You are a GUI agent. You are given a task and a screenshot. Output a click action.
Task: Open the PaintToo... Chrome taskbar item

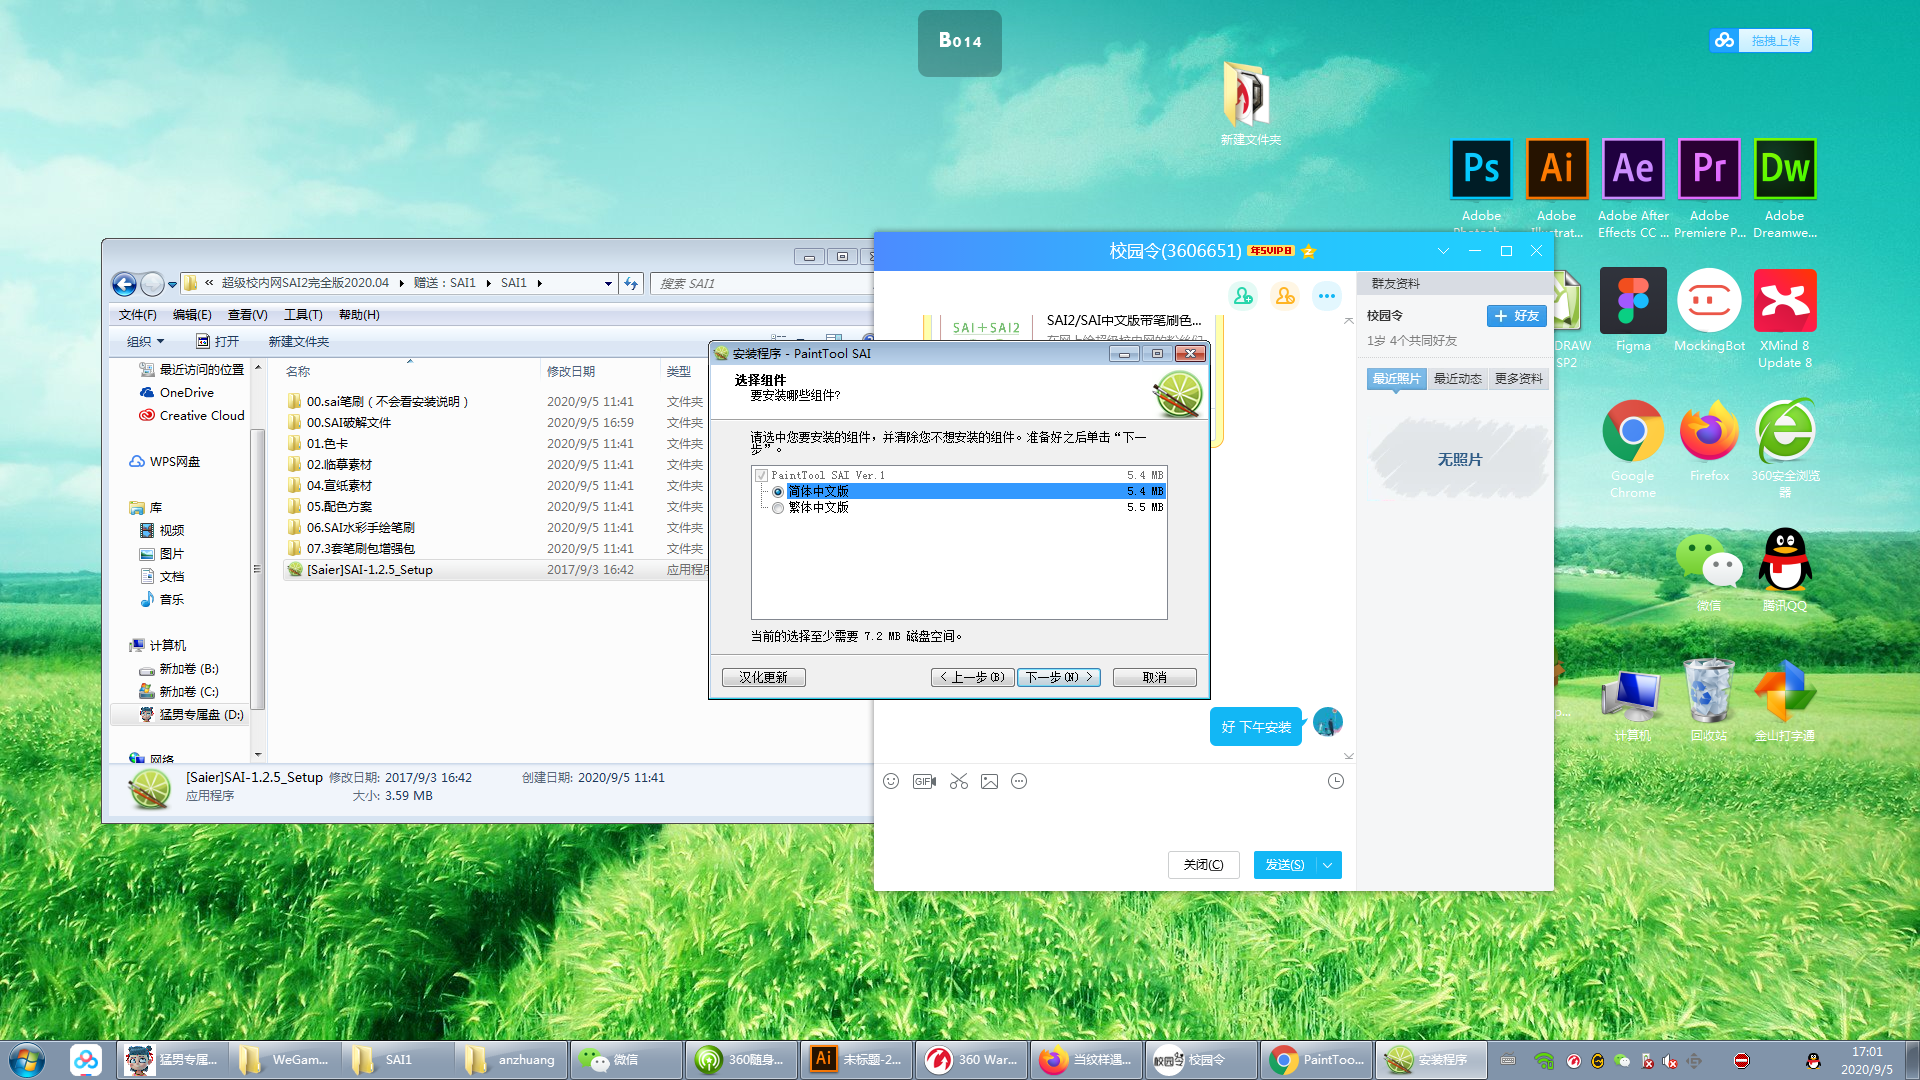(1315, 1060)
